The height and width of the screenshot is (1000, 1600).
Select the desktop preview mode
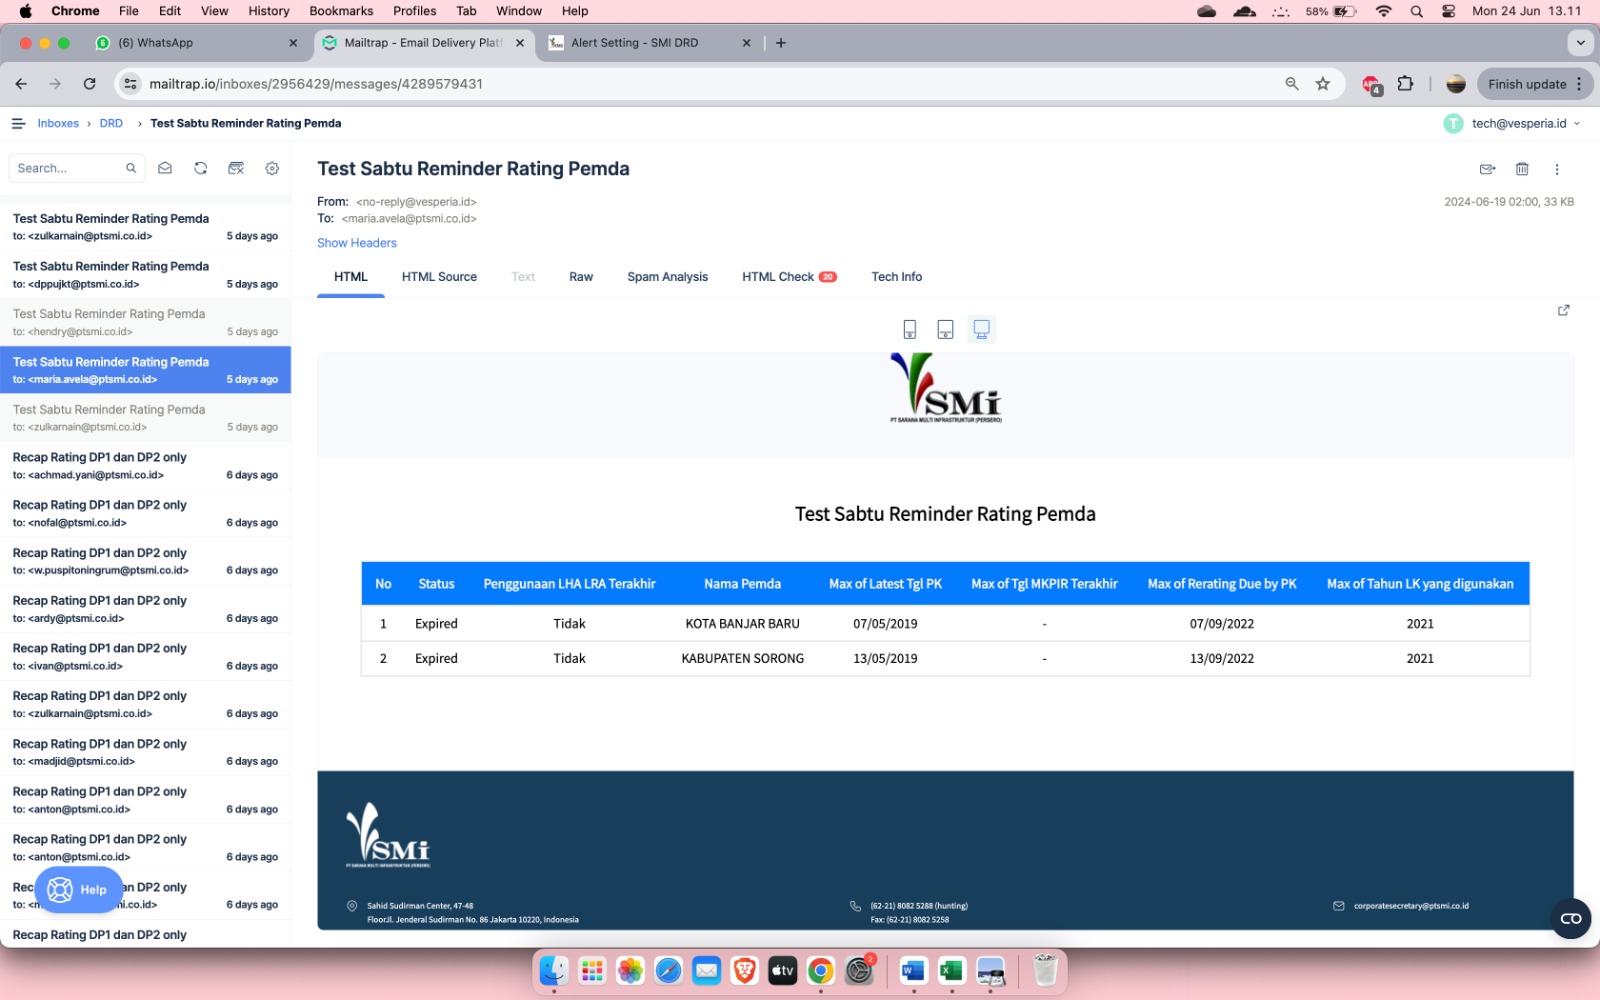coord(981,329)
